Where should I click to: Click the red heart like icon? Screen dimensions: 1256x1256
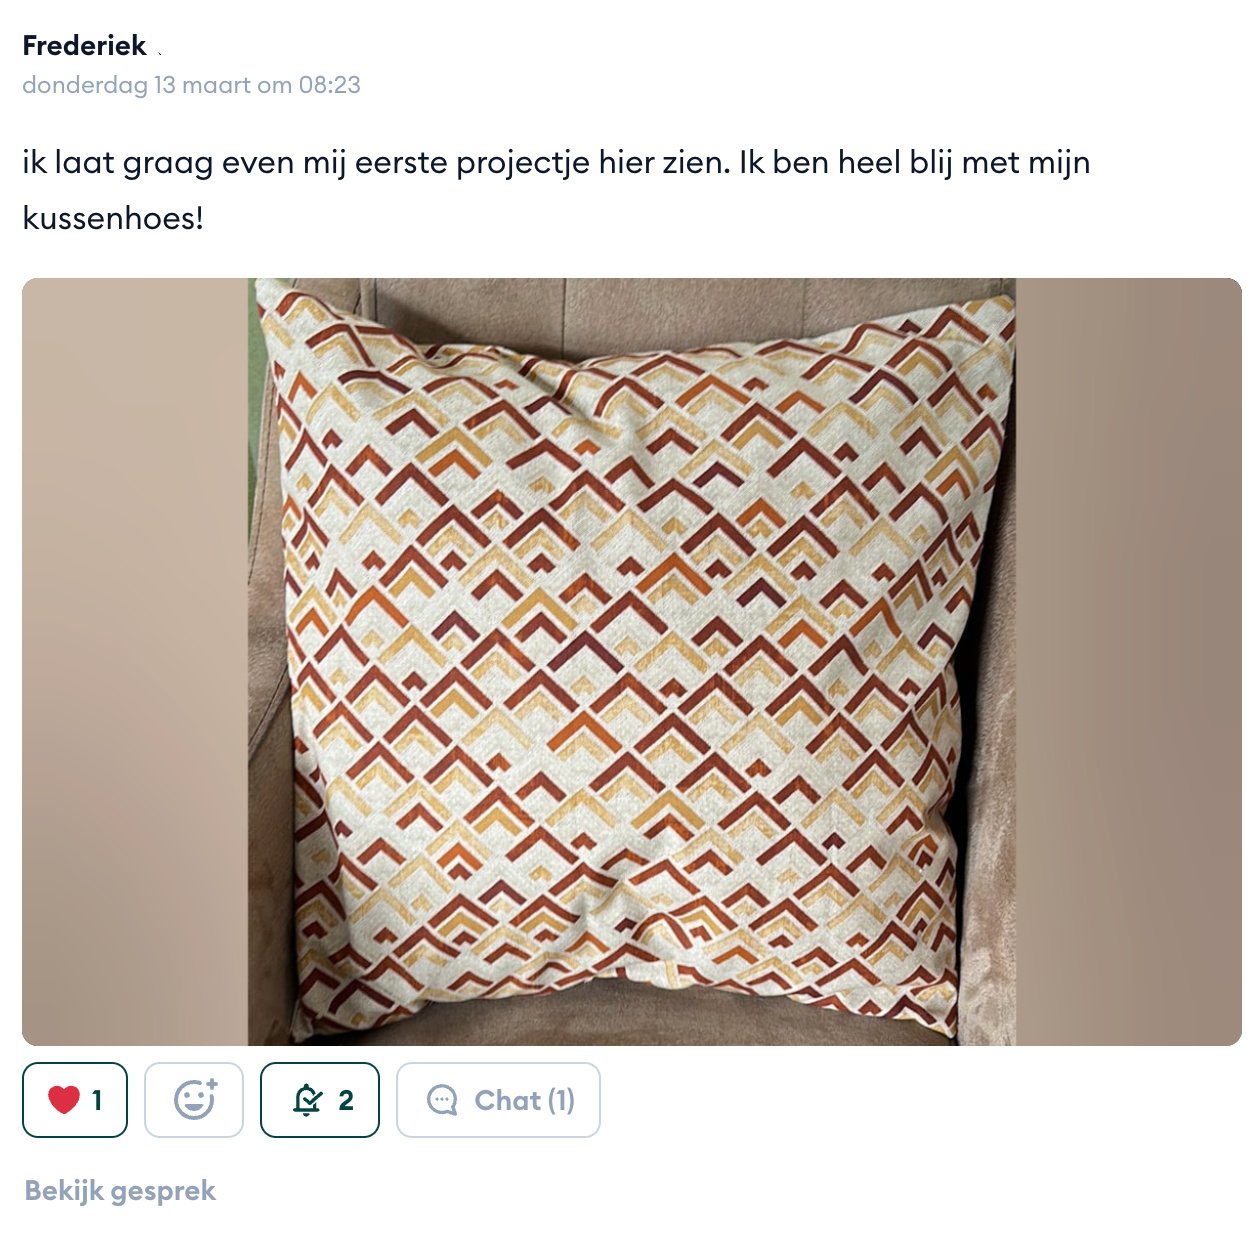[64, 1100]
